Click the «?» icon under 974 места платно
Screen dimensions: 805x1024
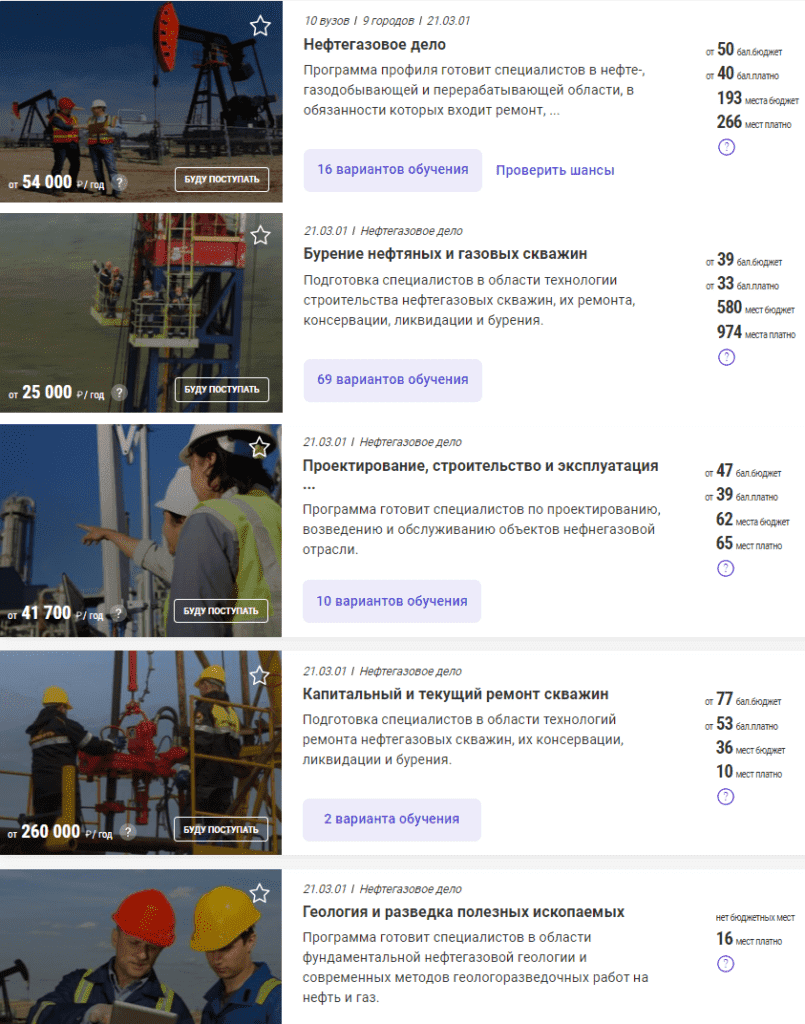(727, 356)
